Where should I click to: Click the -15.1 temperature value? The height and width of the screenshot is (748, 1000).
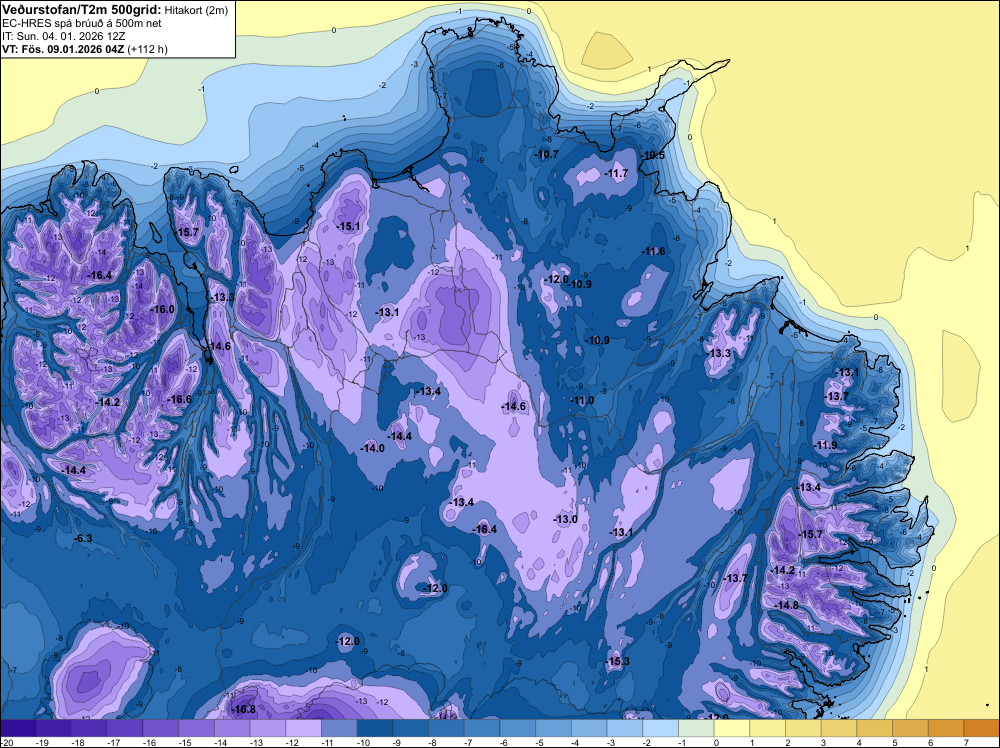(348, 226)
